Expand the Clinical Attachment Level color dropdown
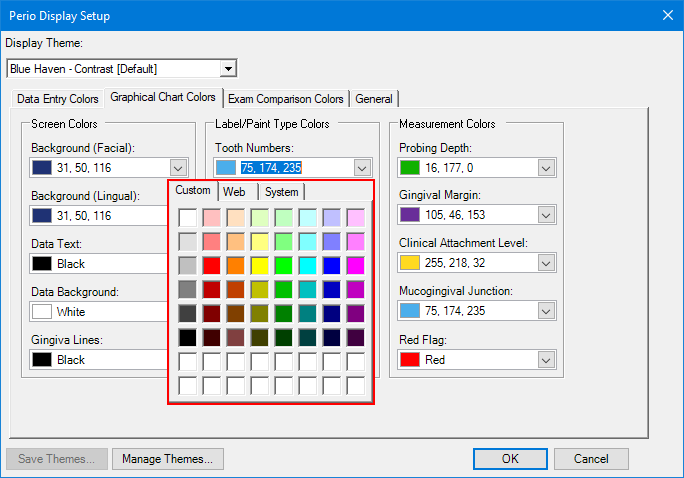Screen dimensions: 684x478 546,263
